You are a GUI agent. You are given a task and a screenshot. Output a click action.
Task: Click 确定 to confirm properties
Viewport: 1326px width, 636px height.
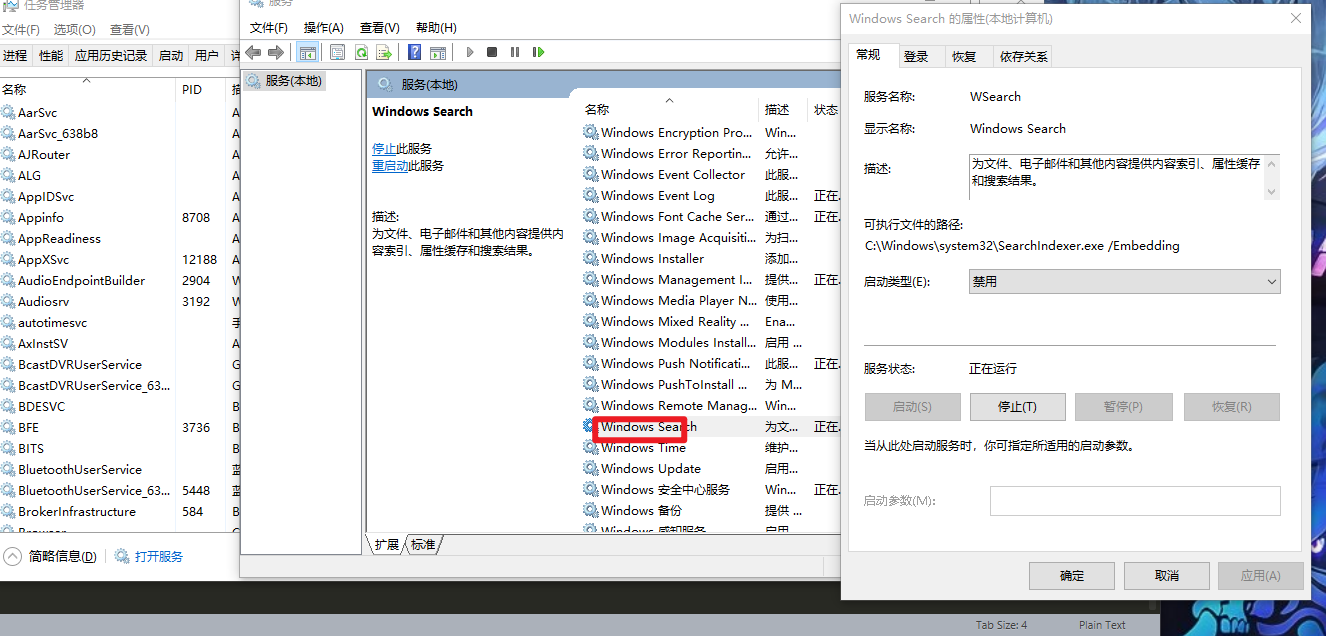point(1072,576)
